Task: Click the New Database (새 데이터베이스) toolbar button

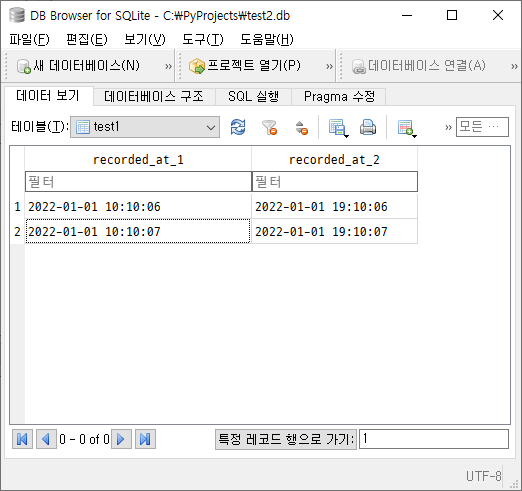Action: click(x=78, y=66)
